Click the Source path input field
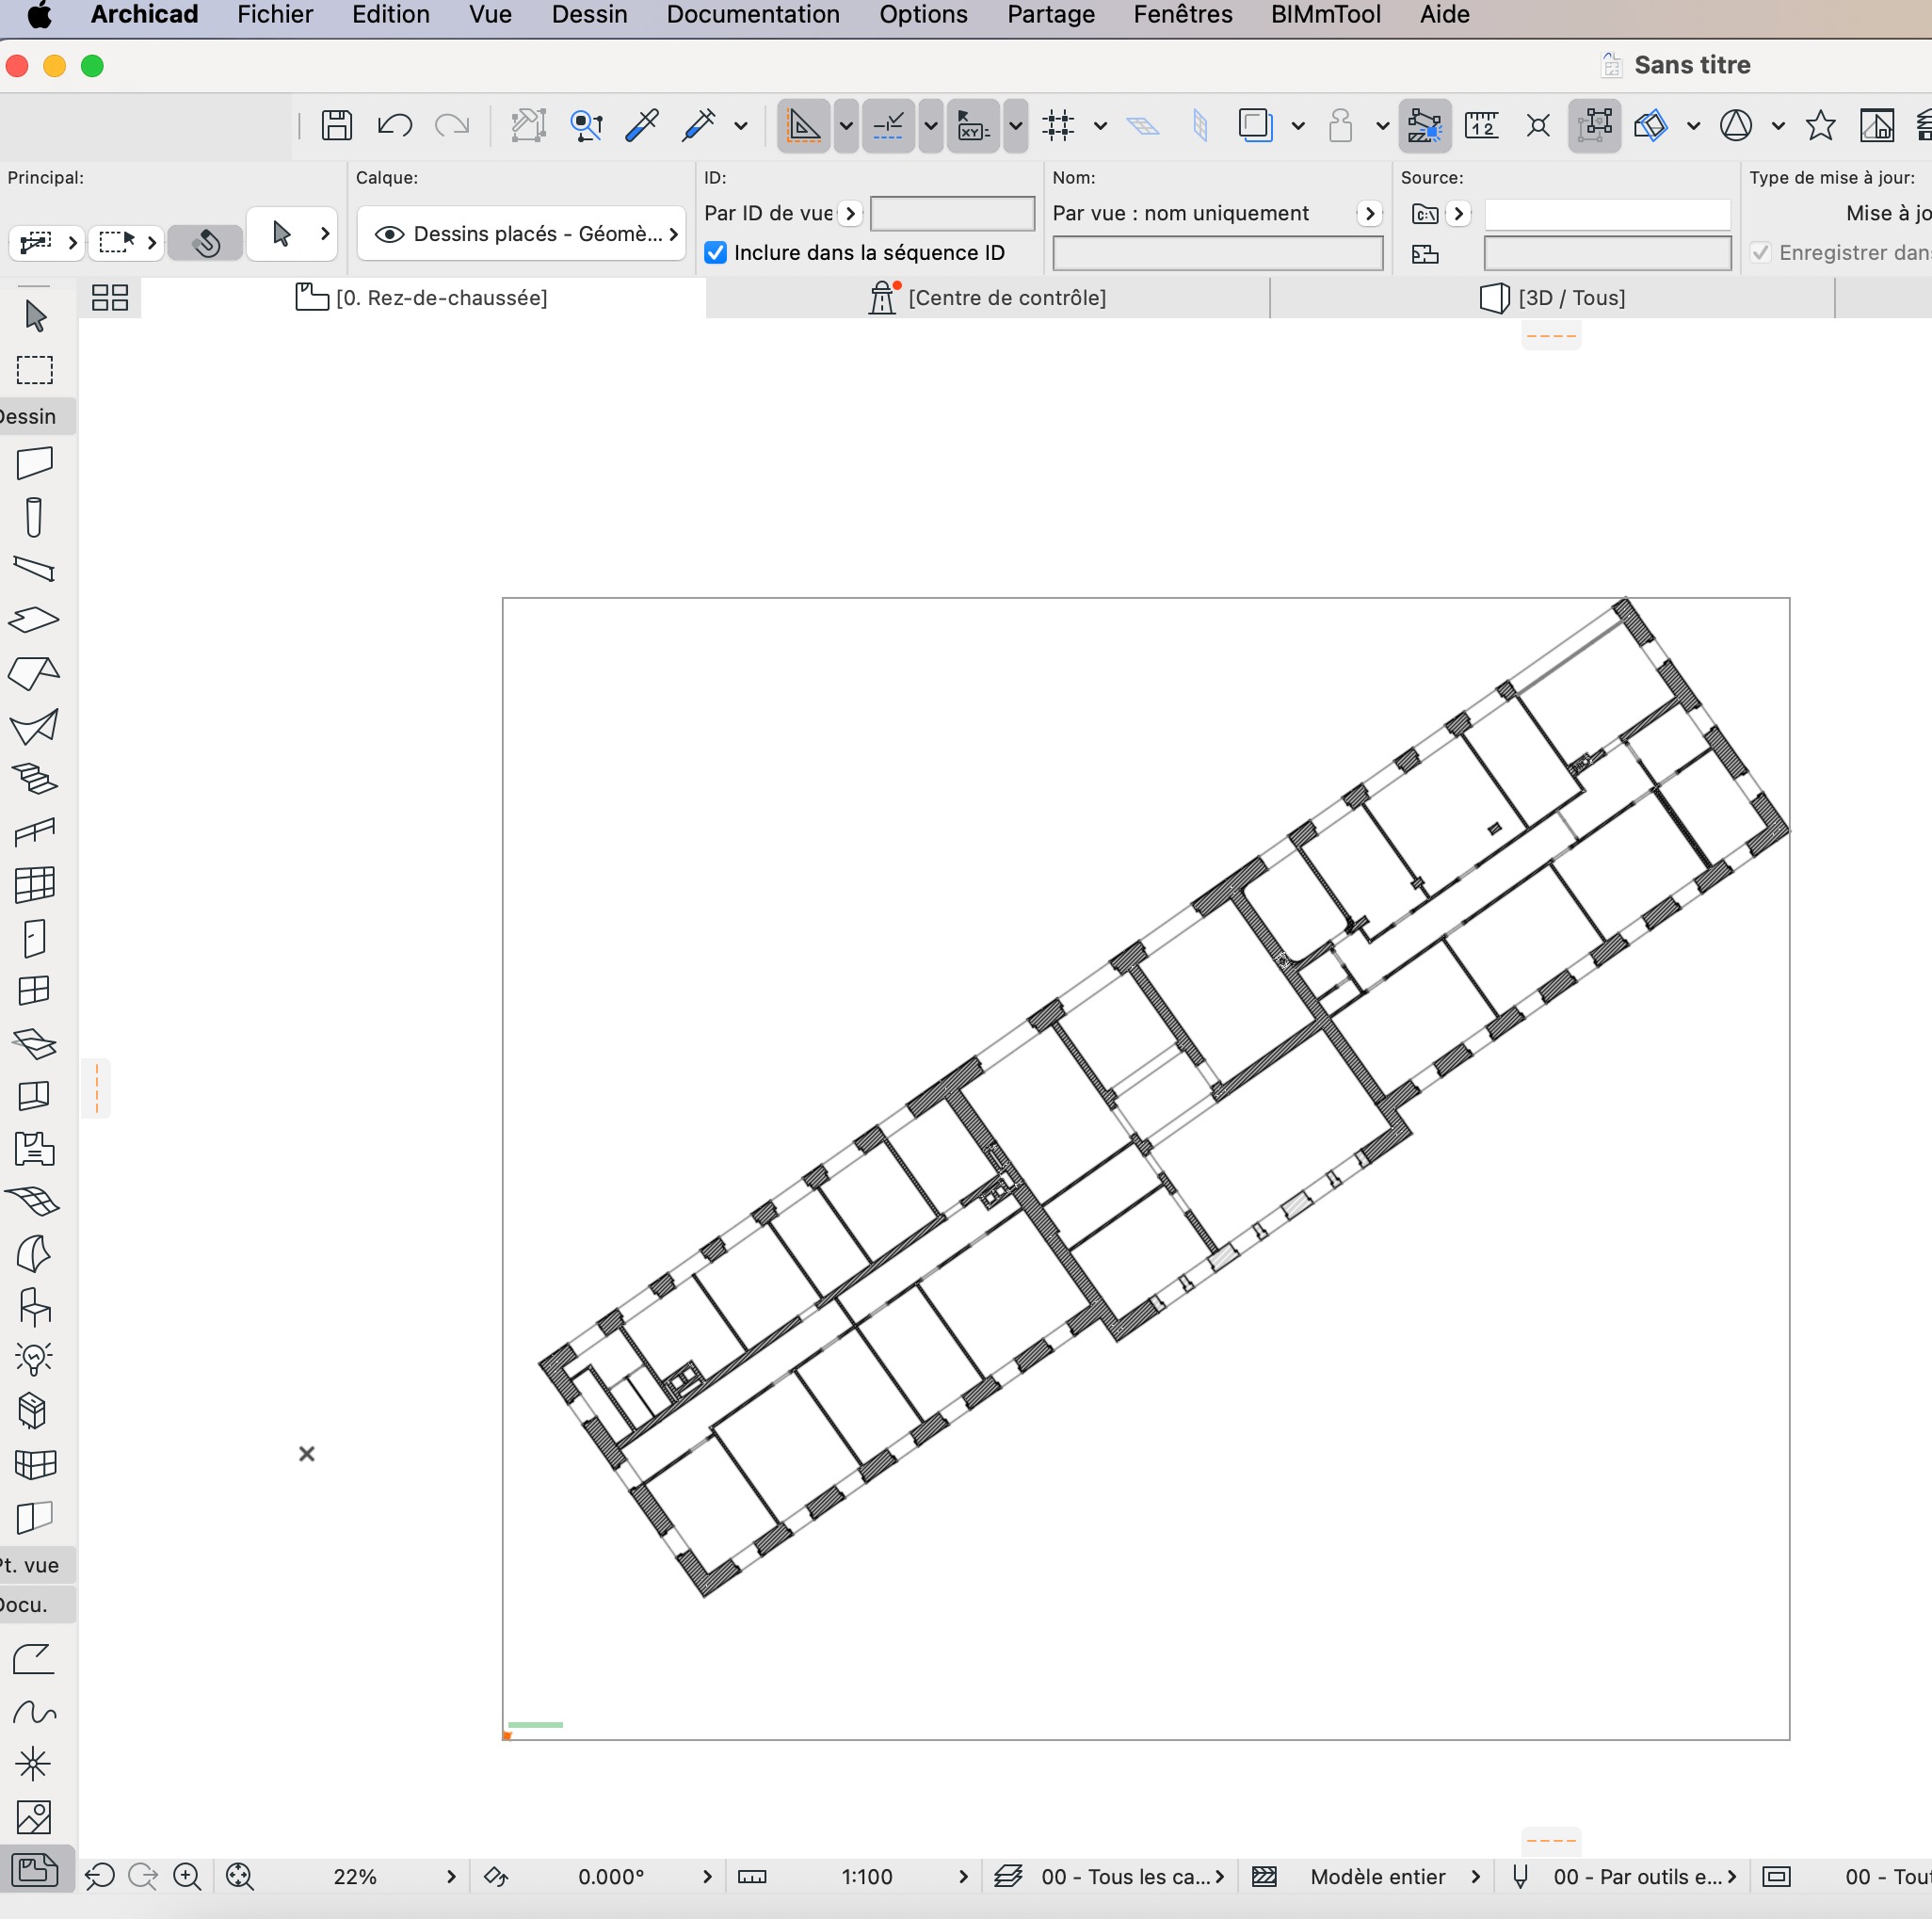This screenshot has width=1932, height=1919. (1607, 214)
